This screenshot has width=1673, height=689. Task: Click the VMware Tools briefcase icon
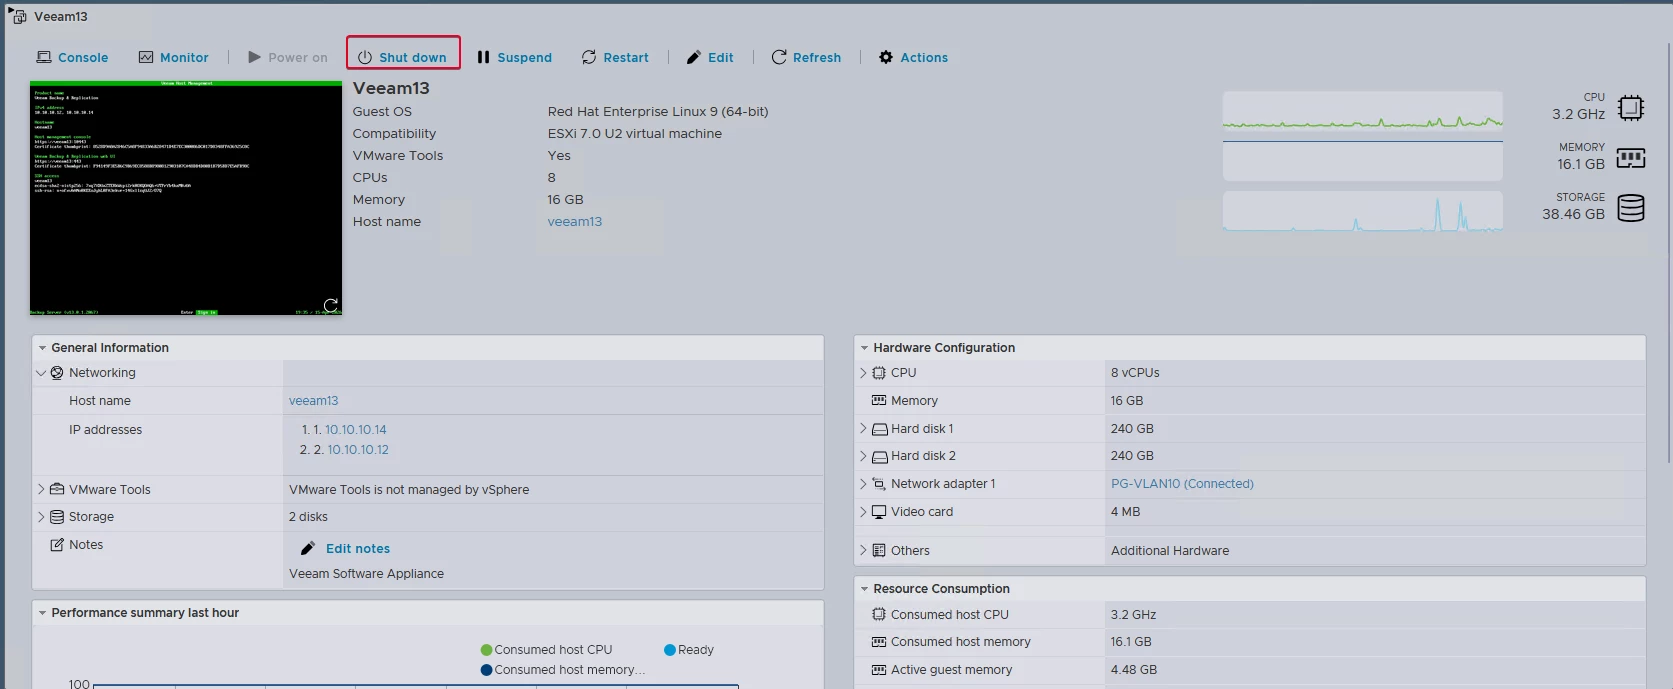(57, 490)
